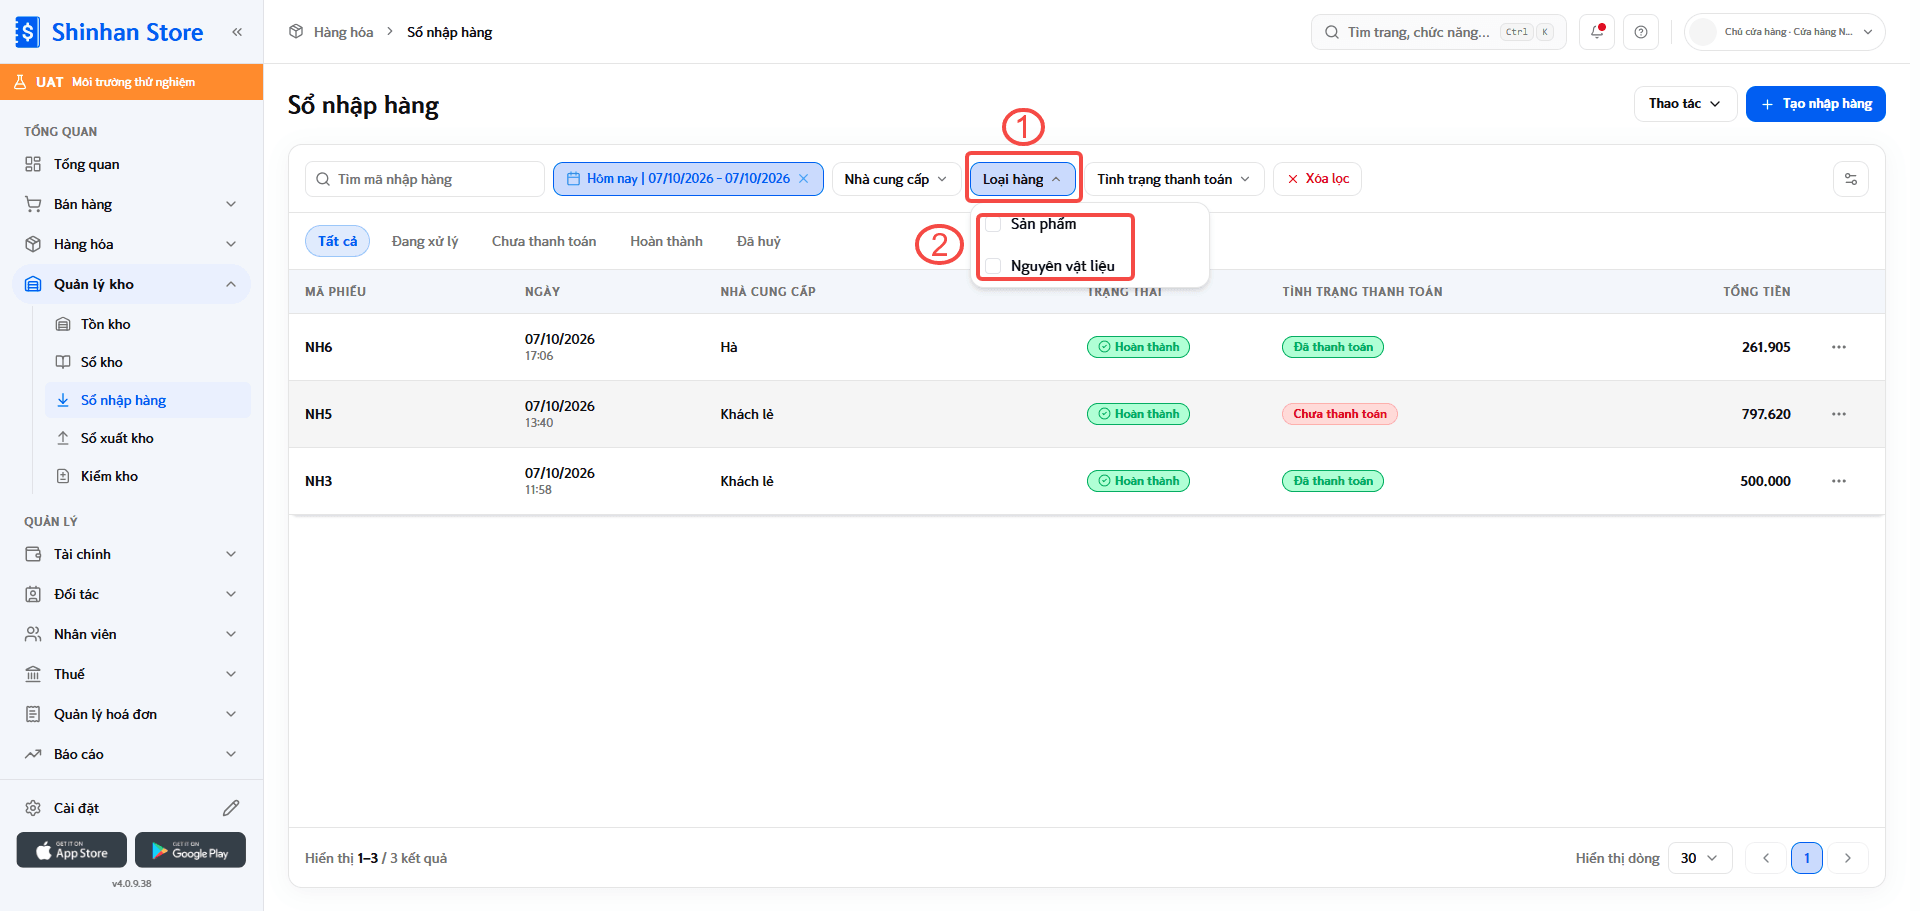1920x911 pixels.
Task: Switch to the Tất cả tab
Action: (x=338, y=241)
